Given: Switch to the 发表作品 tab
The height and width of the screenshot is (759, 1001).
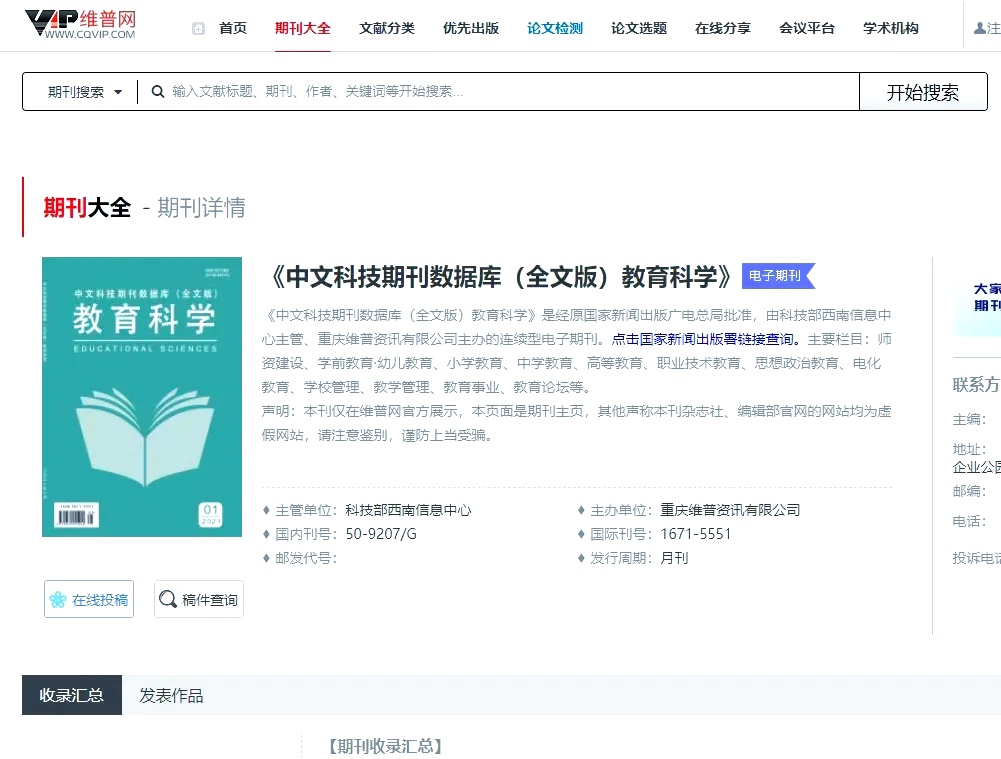Looking at the screenshot, I should pyautogui.click(x=171, y=695).
